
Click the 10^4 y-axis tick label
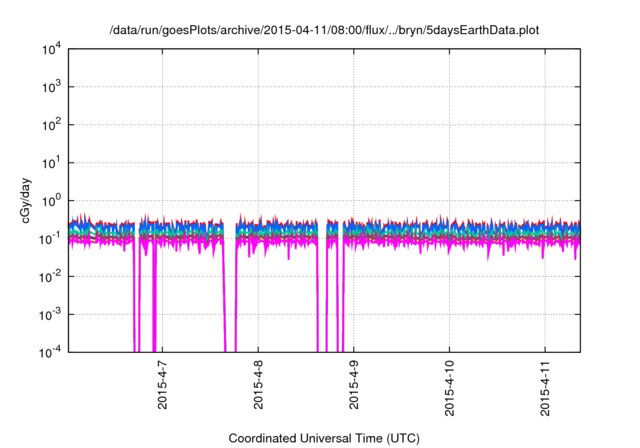(x=52, y=49)
